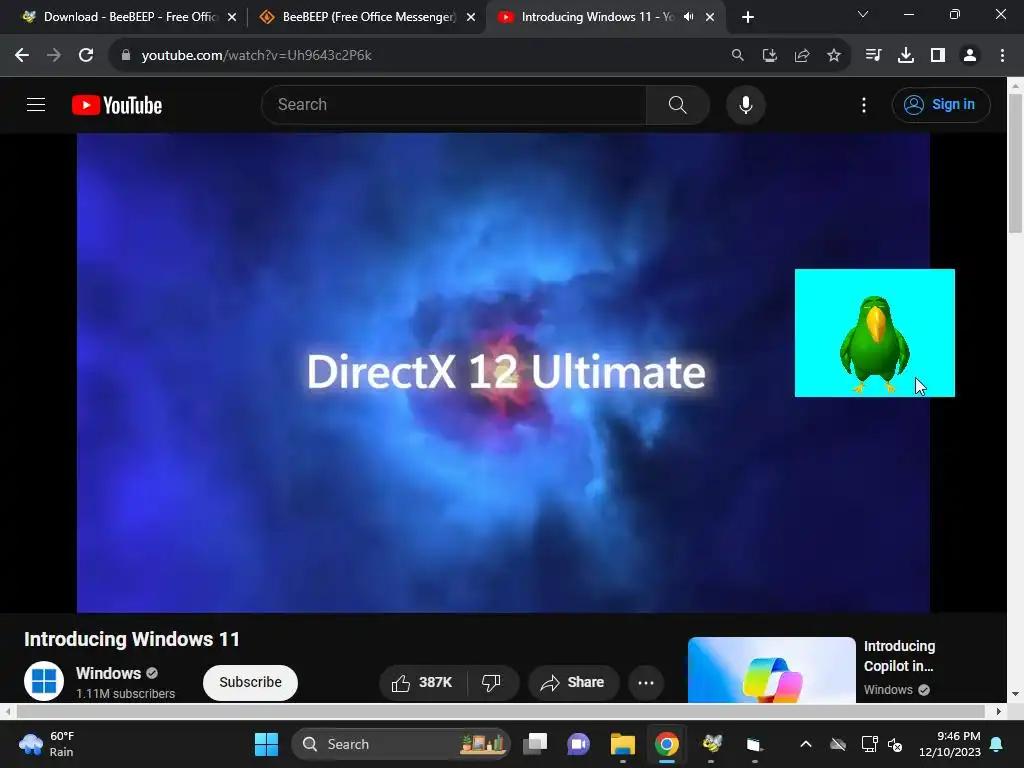Screen dimensions: 1024x768
Task: Click the taskbar Search box
Action: [x=401, y=744]
